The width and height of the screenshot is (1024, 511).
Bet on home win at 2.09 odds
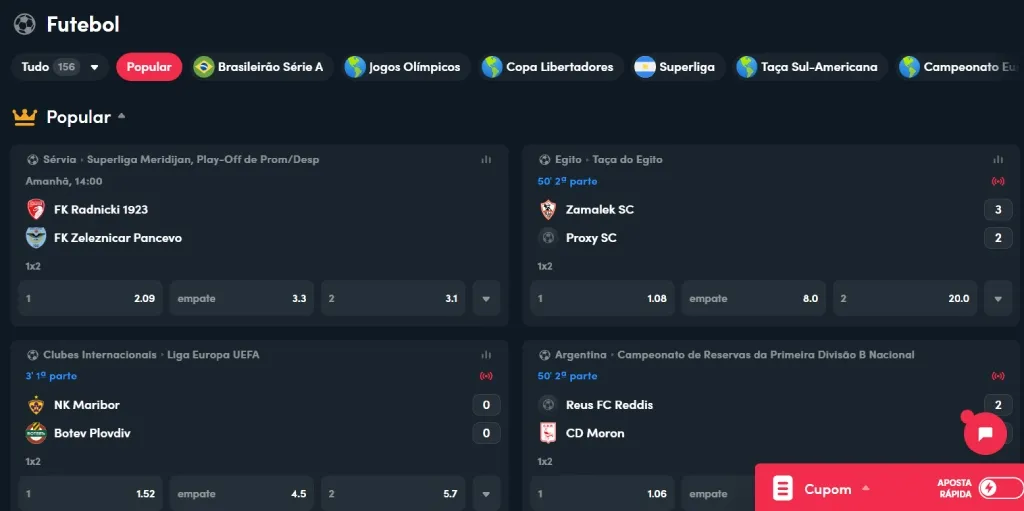tap(90, 299)
